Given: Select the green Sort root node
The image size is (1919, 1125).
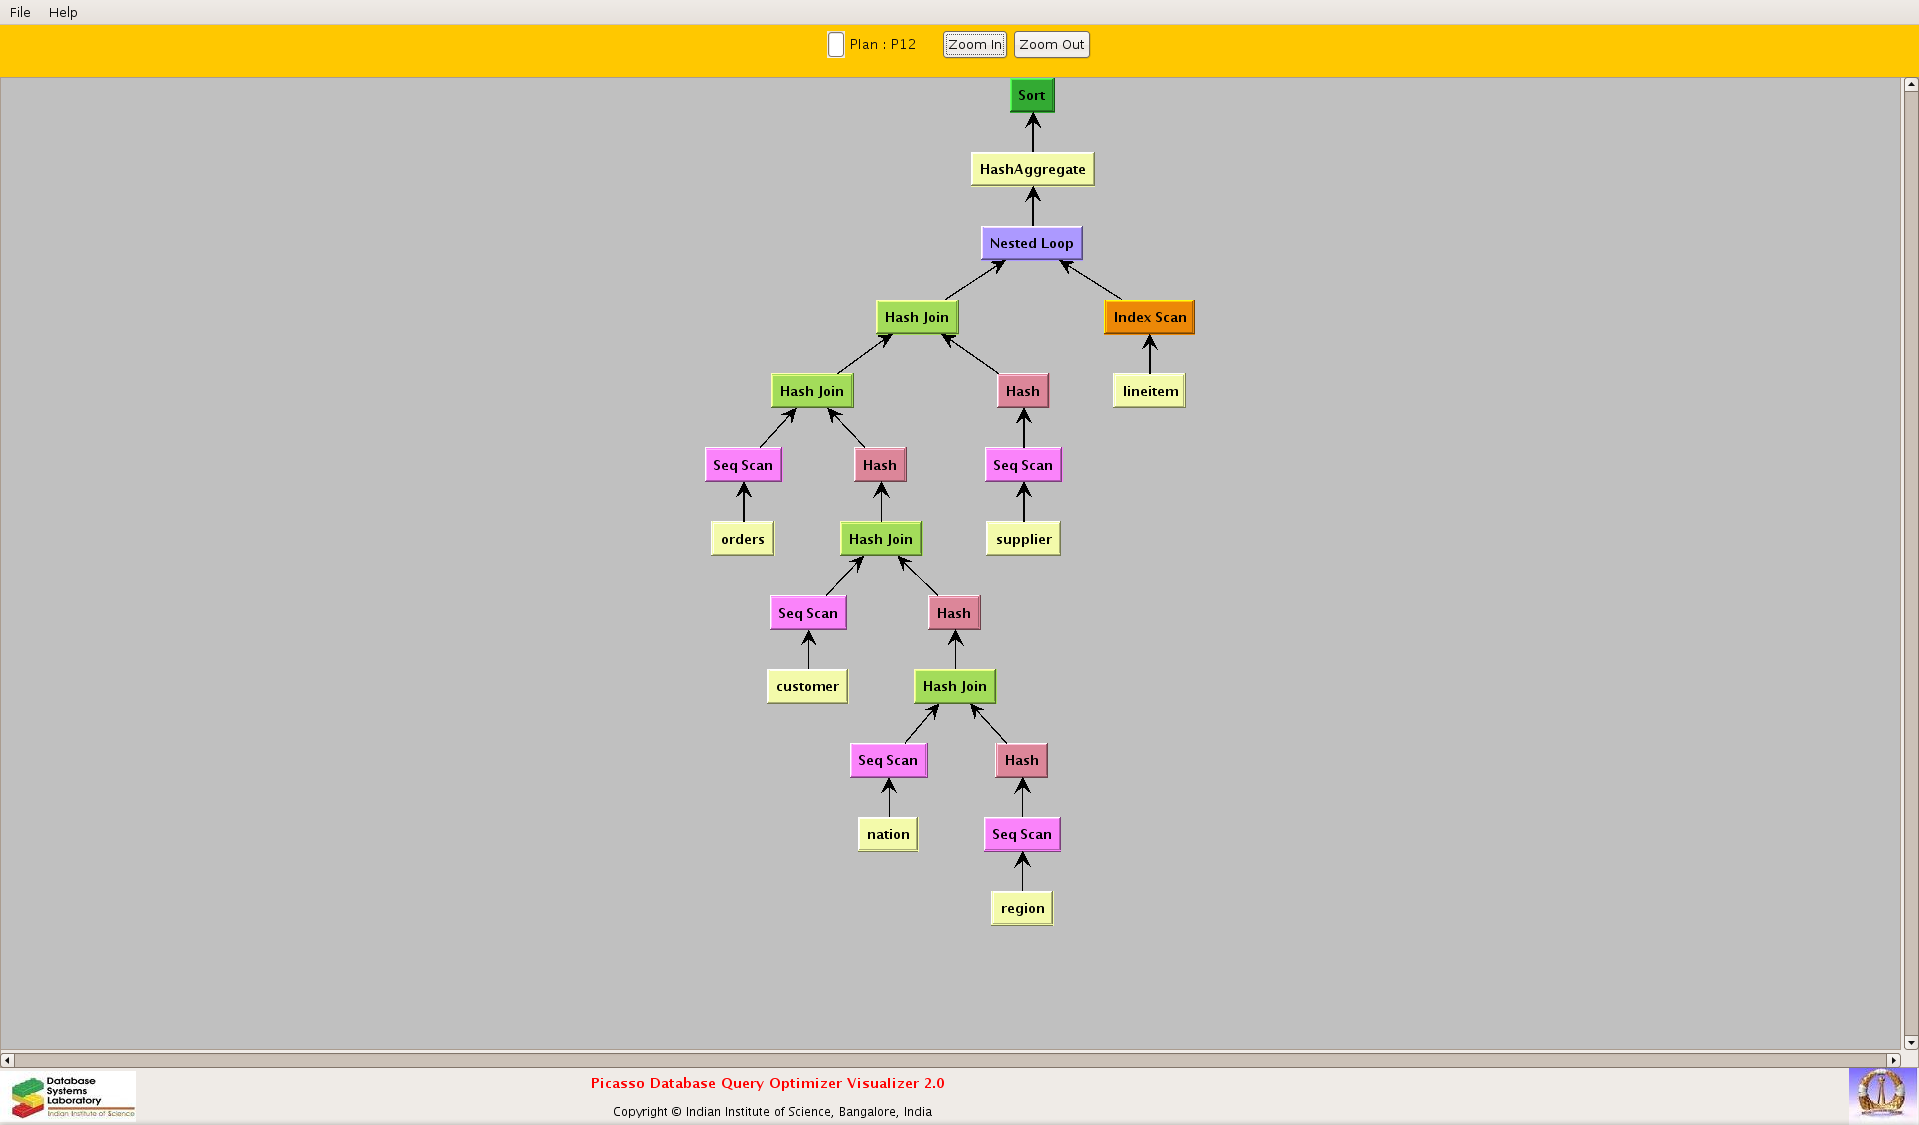Looking at the screenshot, I should click(x=1031, y=96).
